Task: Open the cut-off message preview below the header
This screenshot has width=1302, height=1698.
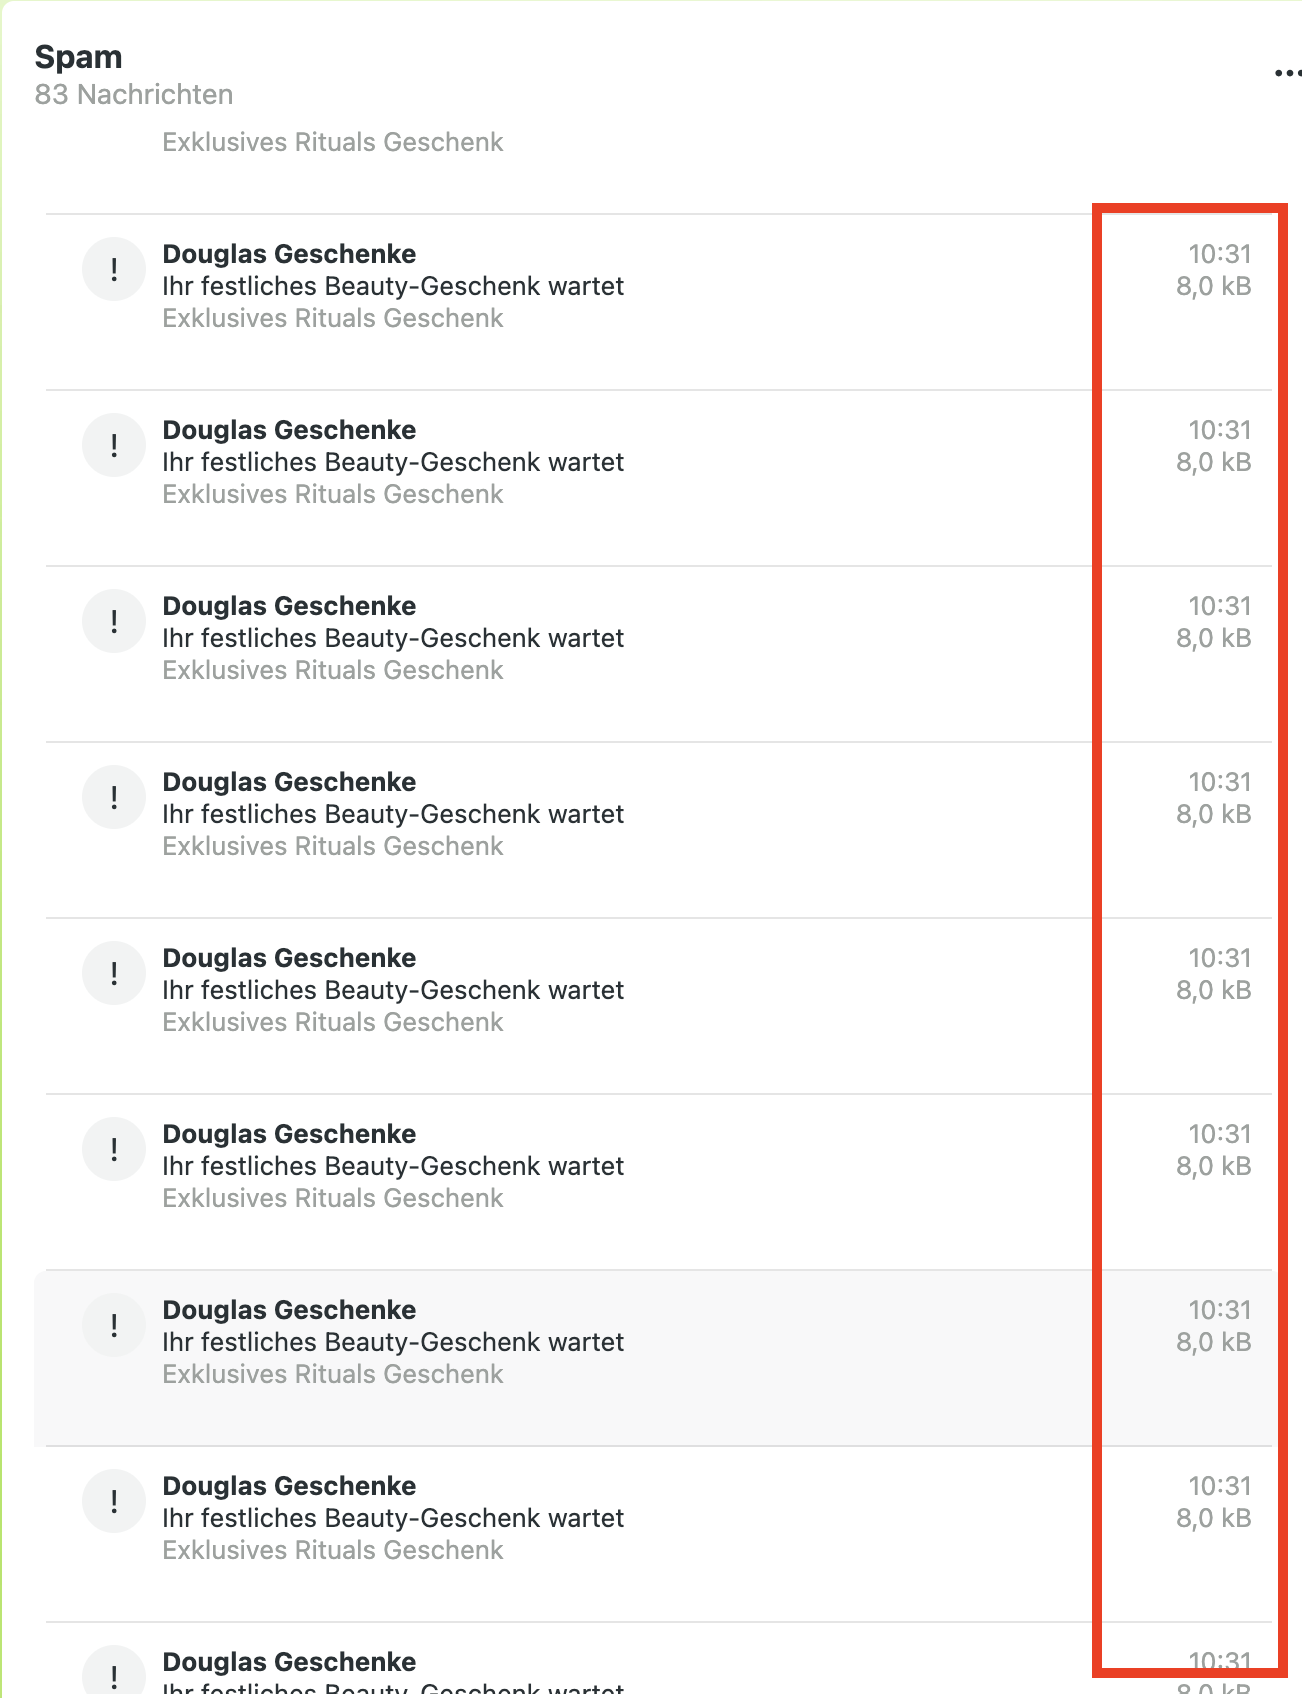Action: coord(332,142)
